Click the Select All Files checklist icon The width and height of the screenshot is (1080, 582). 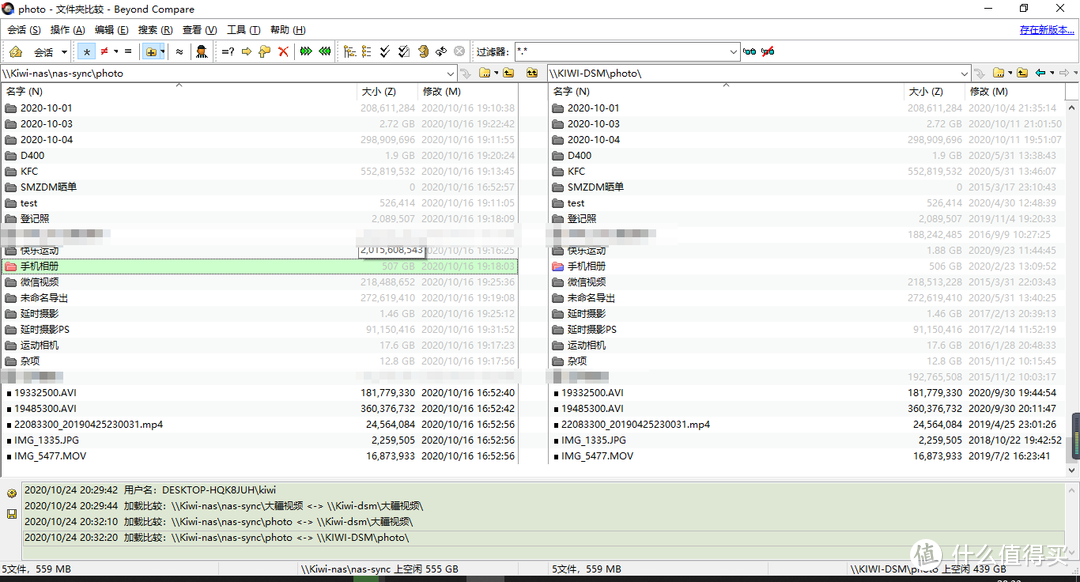tap(404, 52)
